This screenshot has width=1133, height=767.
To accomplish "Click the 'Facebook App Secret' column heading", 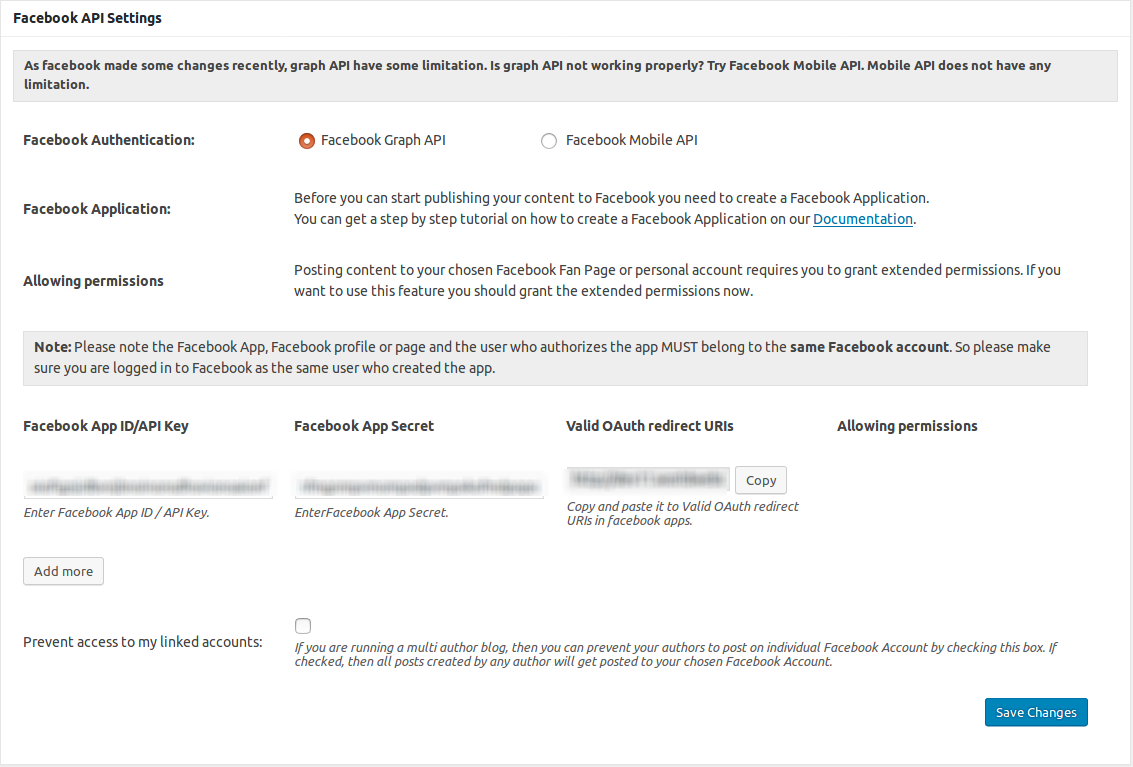I will coord(364,426).
